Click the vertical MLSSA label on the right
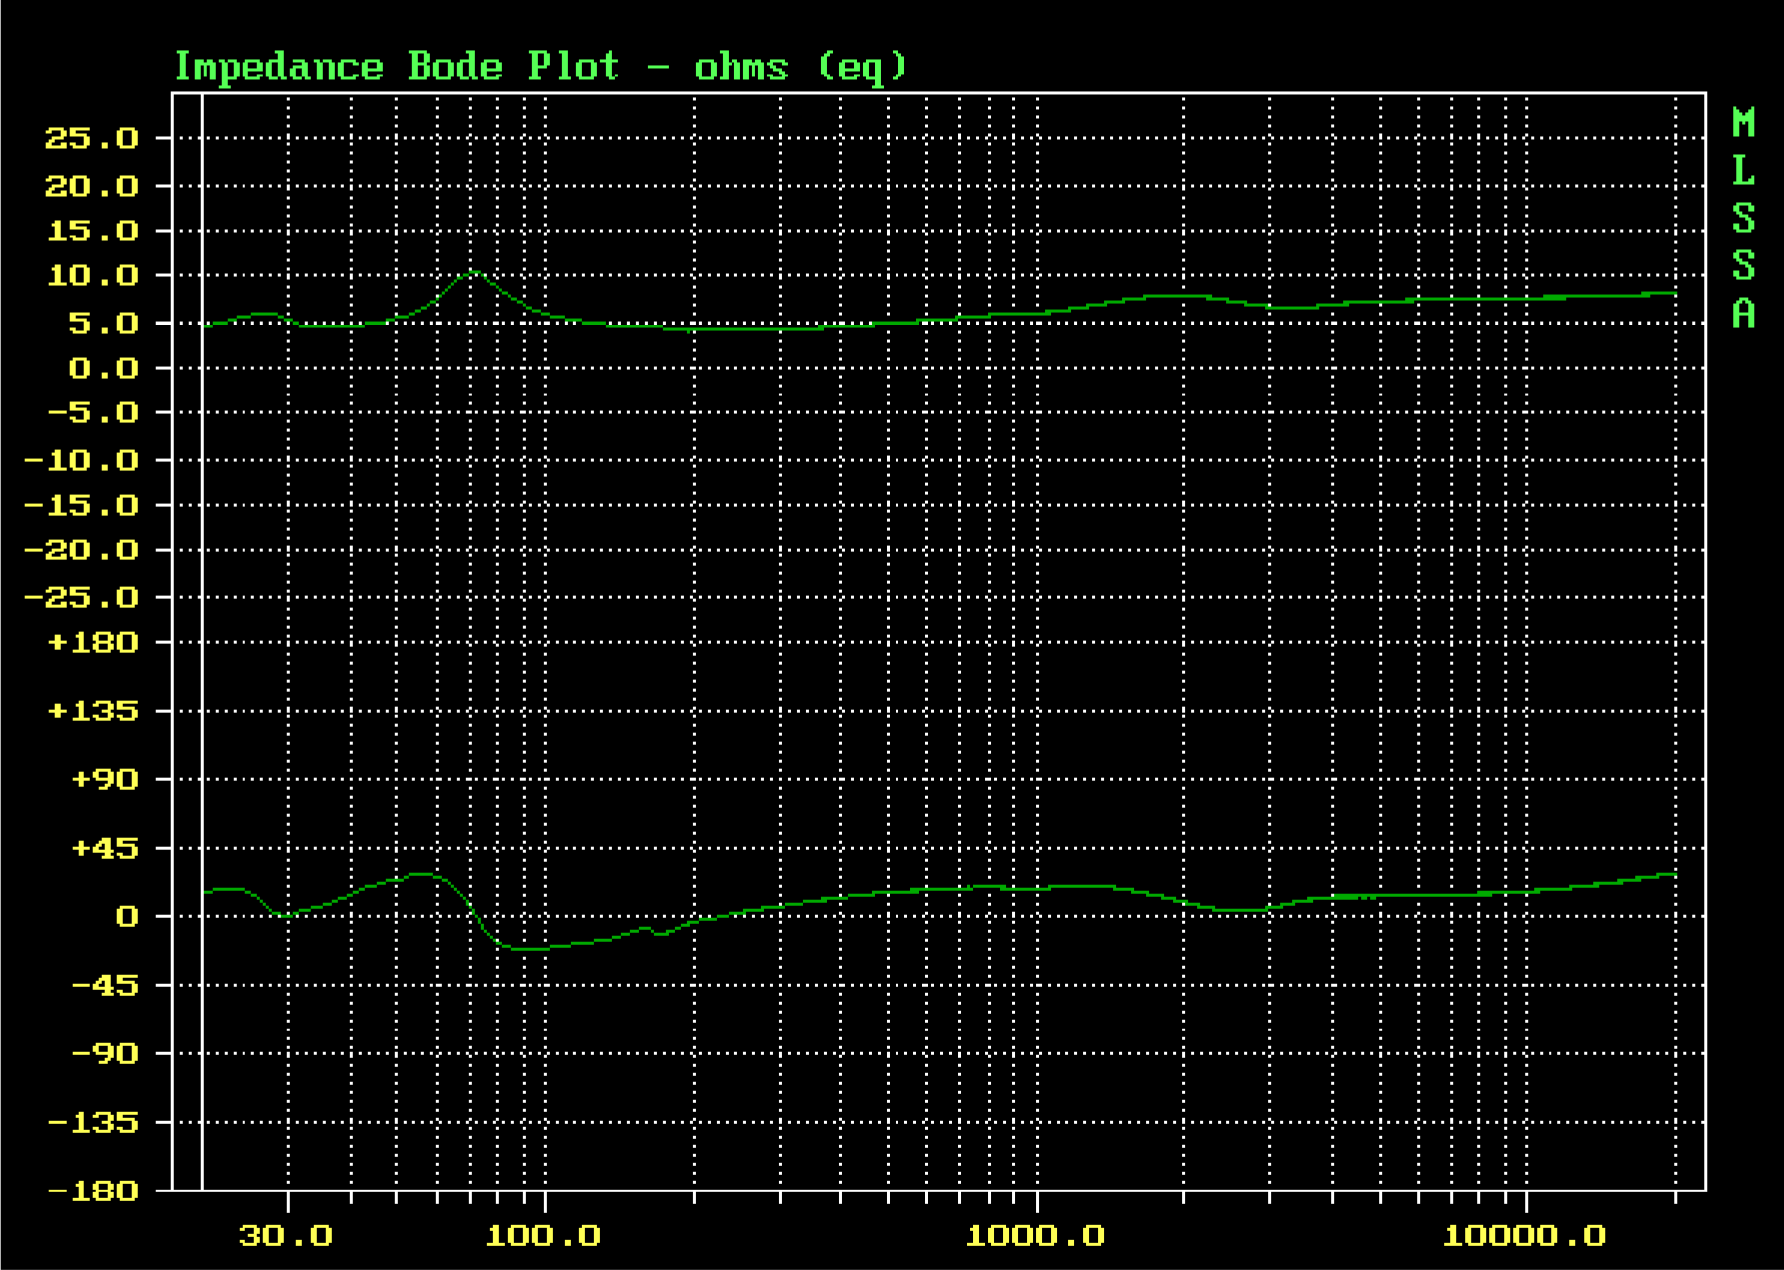 click(x=1743, y=218)
